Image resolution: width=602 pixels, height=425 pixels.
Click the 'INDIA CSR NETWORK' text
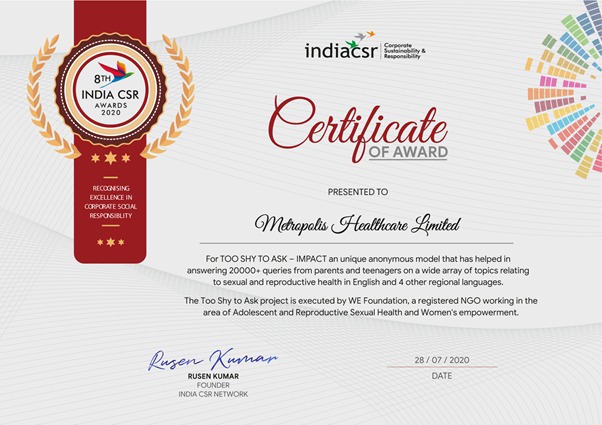point(213,394)
